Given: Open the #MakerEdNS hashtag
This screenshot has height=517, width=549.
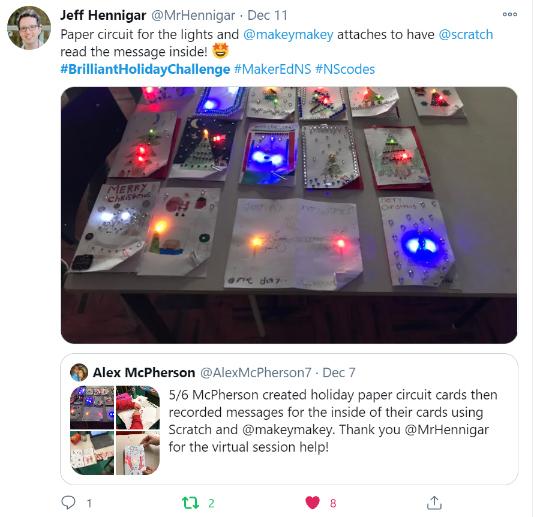Looking at the screenshot, I should coord(272,69).
